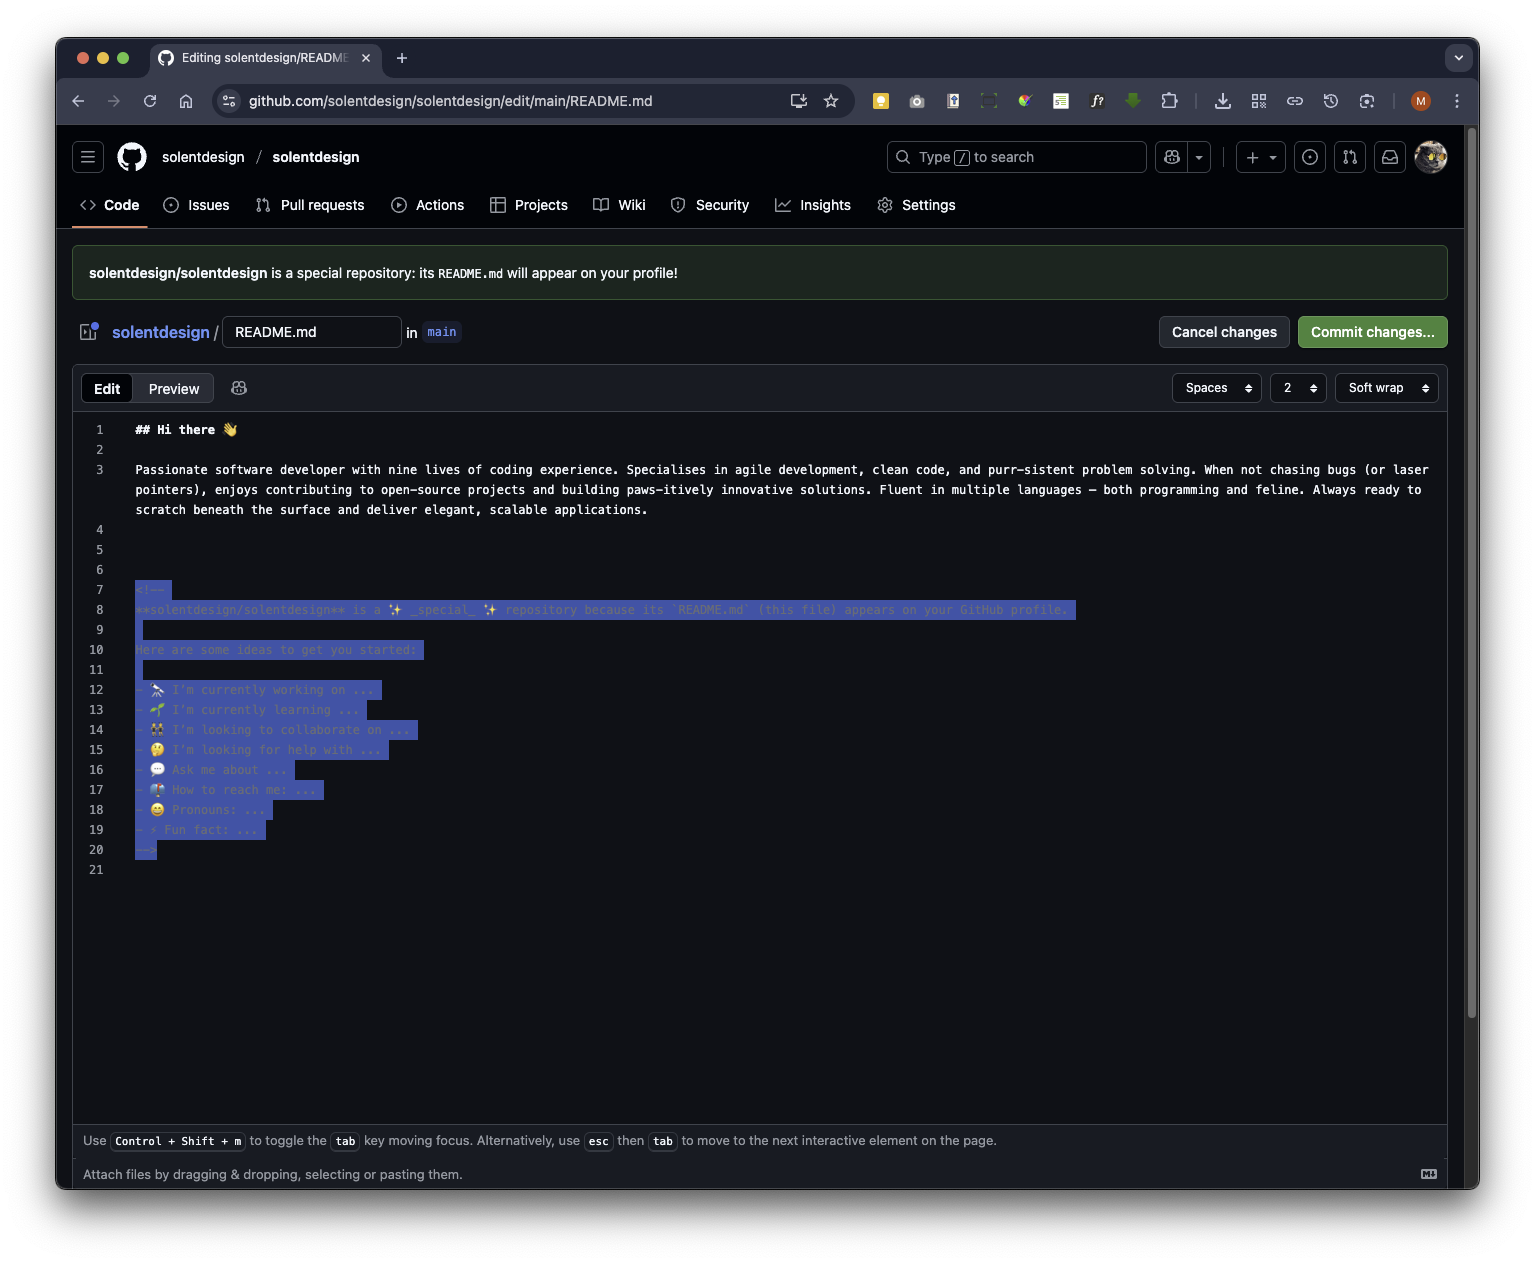Click the GitHub Octocat logo
This screenshot has width=1535, height=1263.
132,157
